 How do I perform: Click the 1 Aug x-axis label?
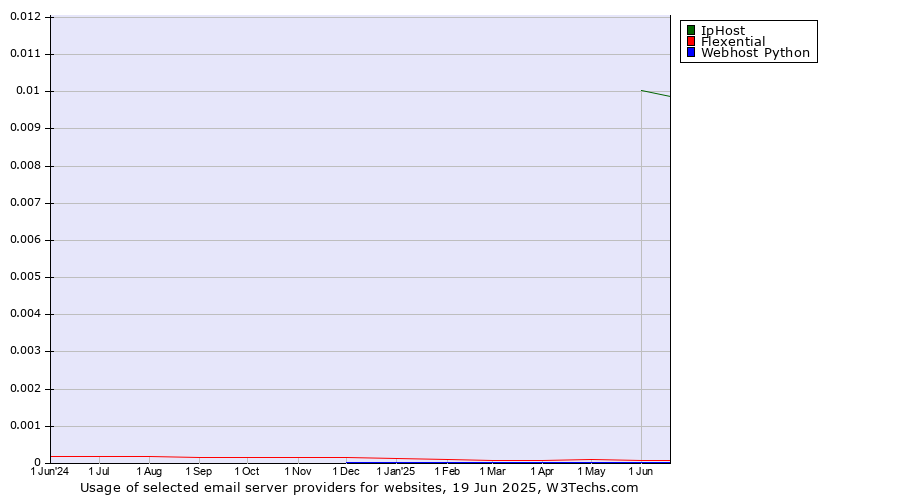coord(149,471)
